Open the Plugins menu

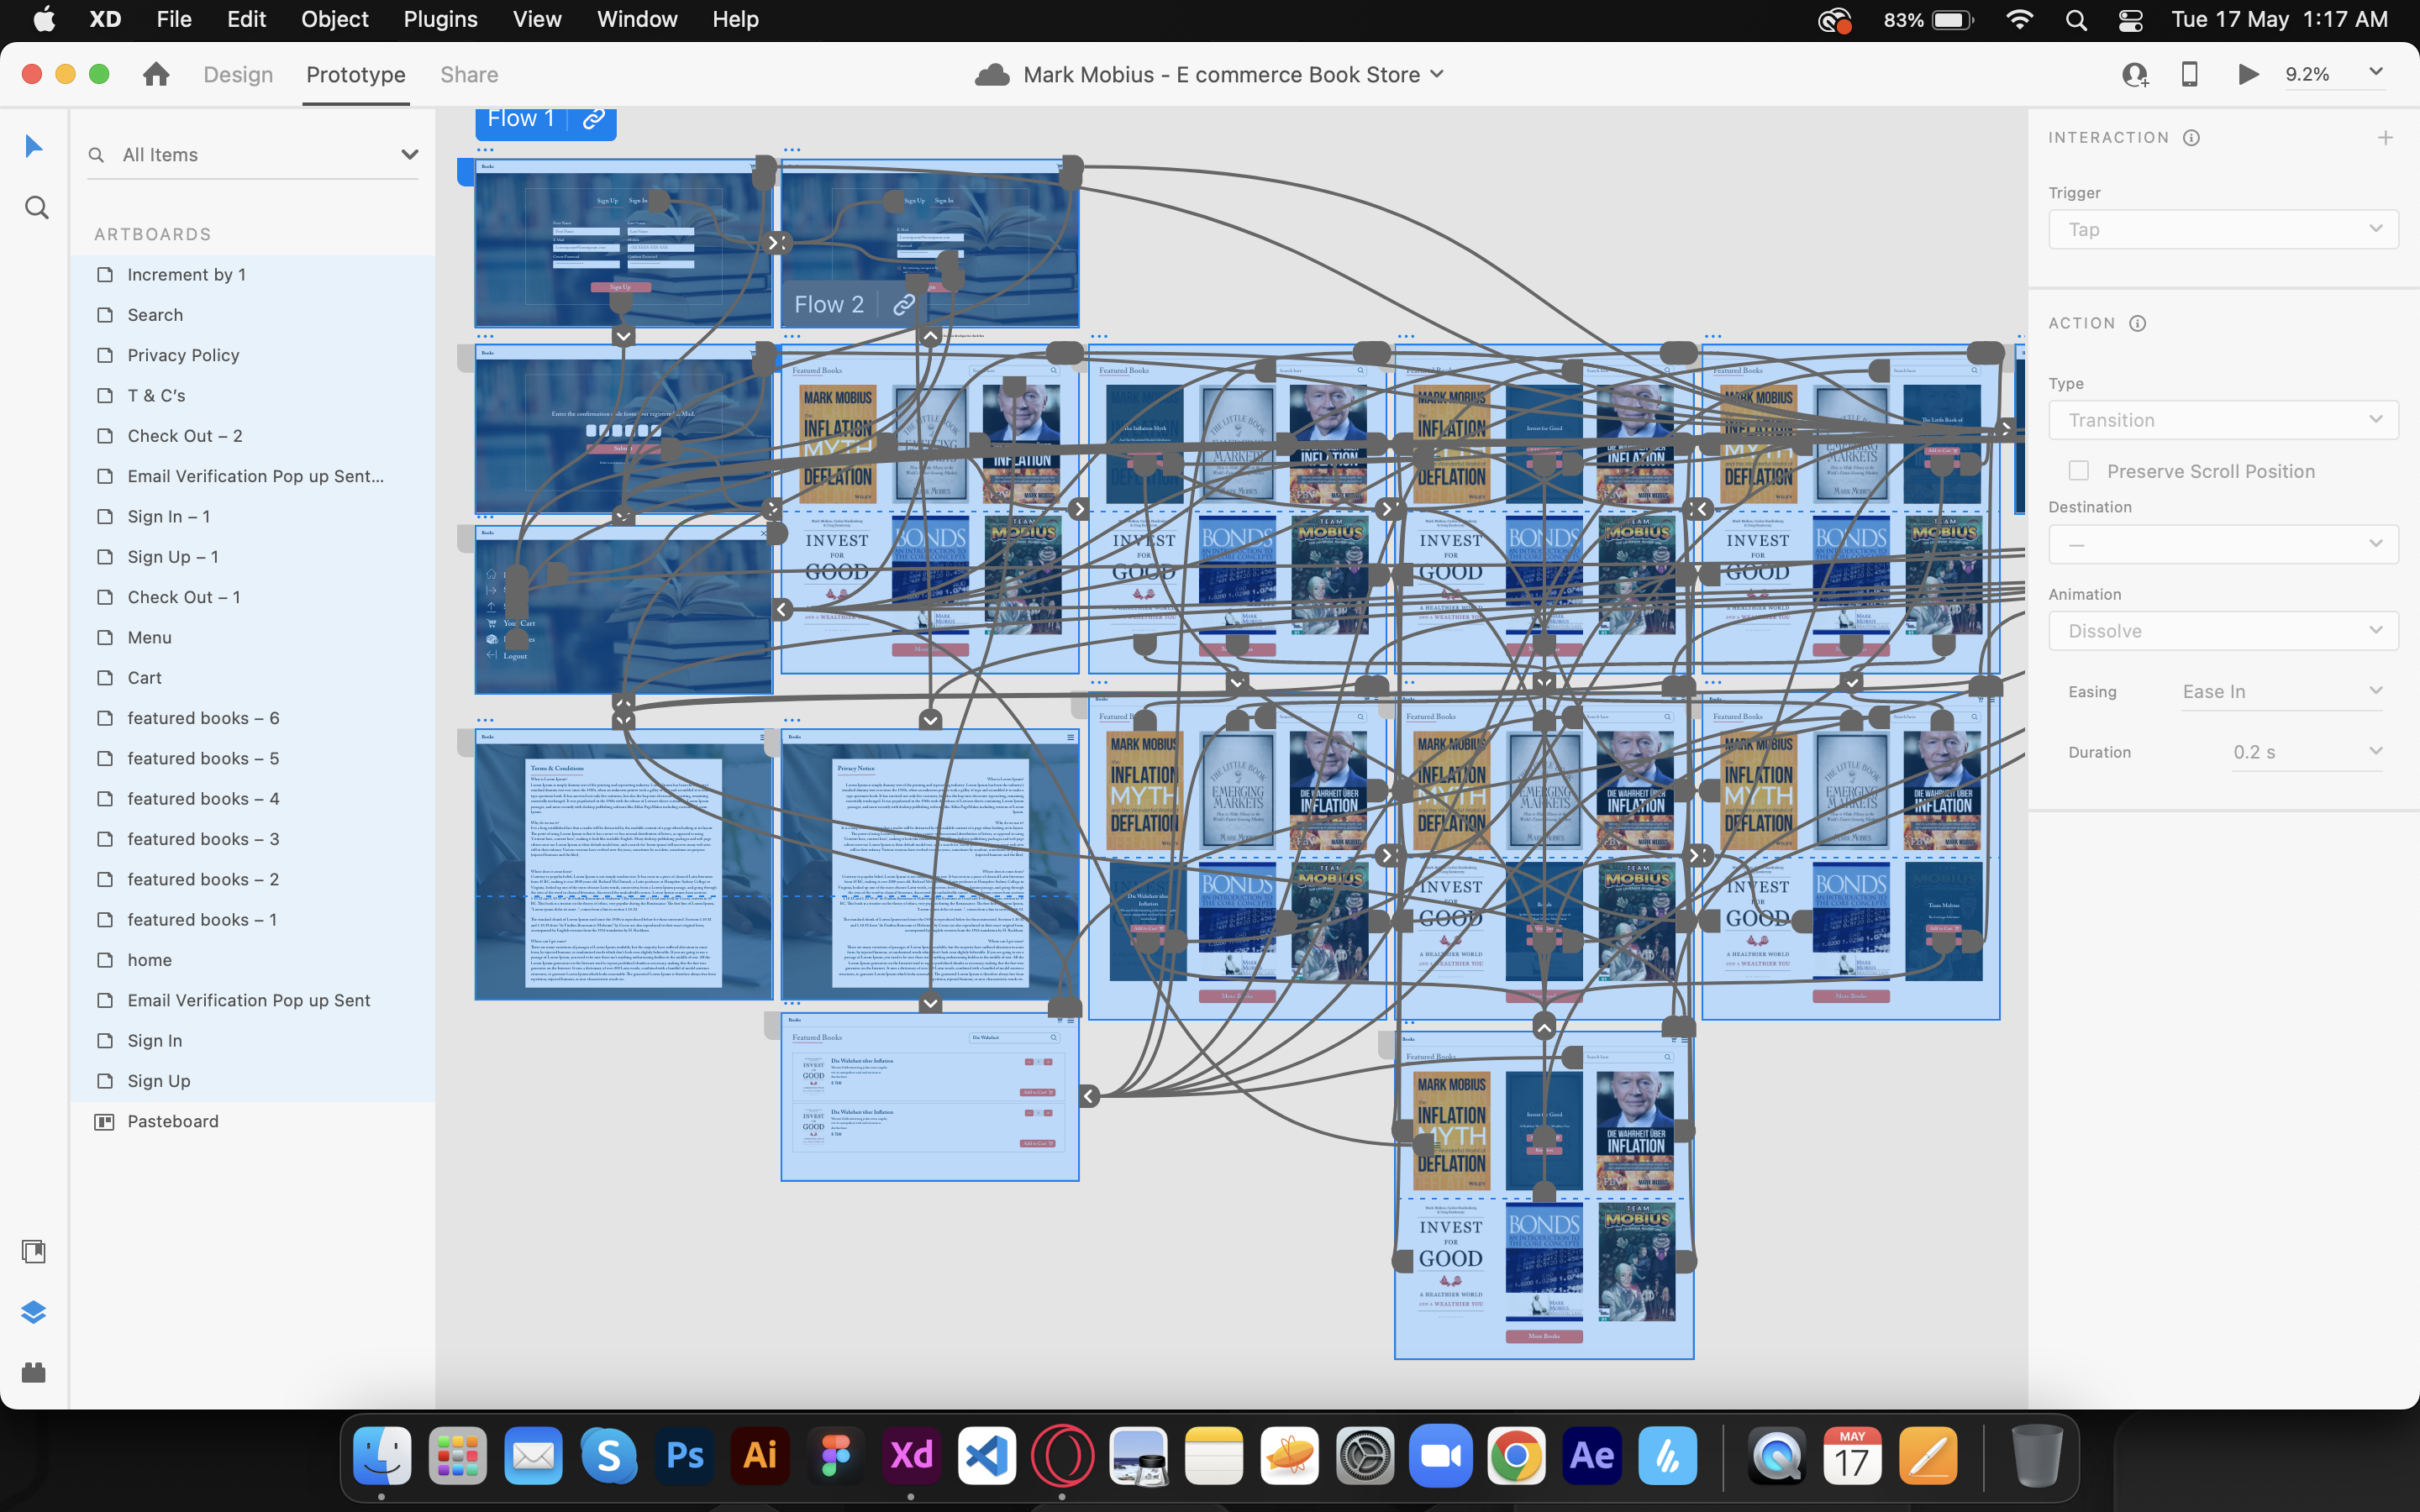[x=440, y=19]
